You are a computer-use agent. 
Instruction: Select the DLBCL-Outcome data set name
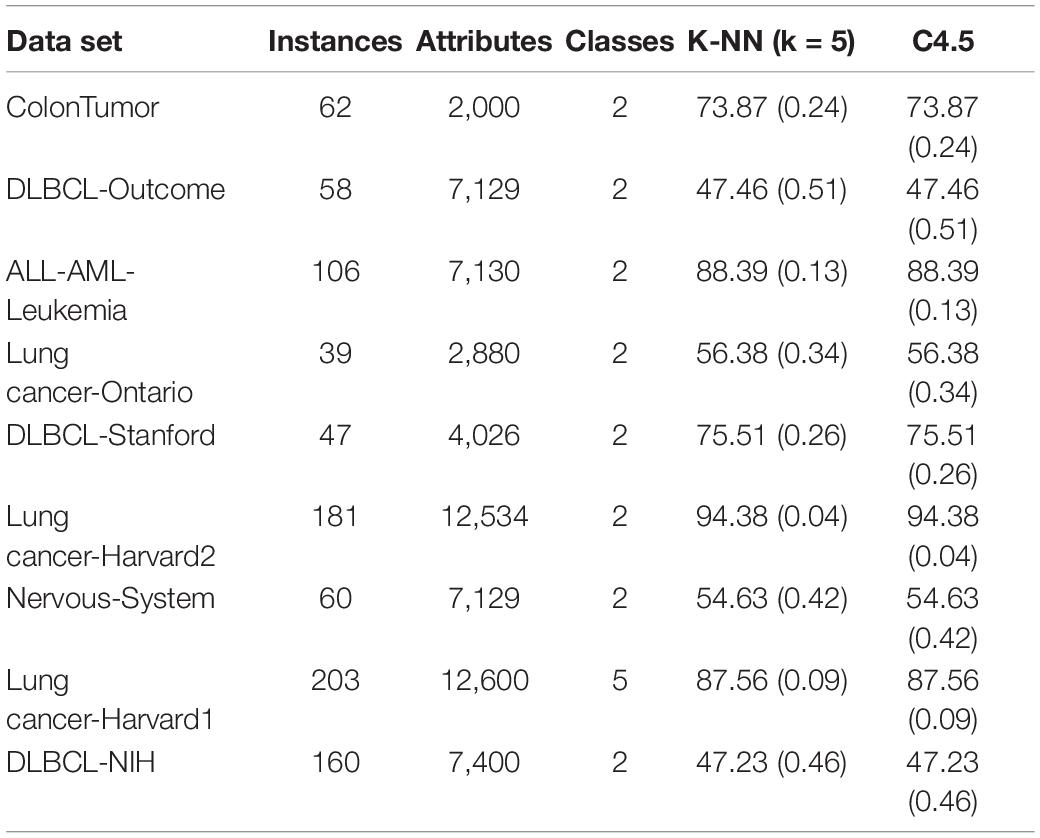pos(115,189)
